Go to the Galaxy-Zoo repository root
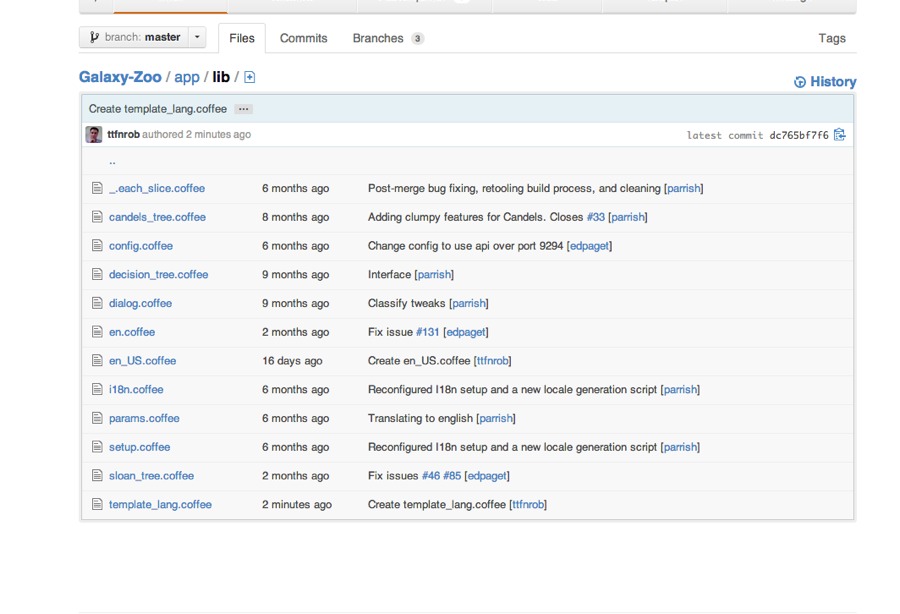Viewport: 900px width, 614px height. (120, 77)
